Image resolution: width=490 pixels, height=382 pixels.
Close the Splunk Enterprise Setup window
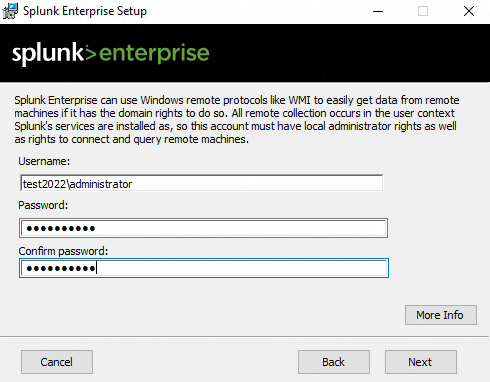pos(469,11)
